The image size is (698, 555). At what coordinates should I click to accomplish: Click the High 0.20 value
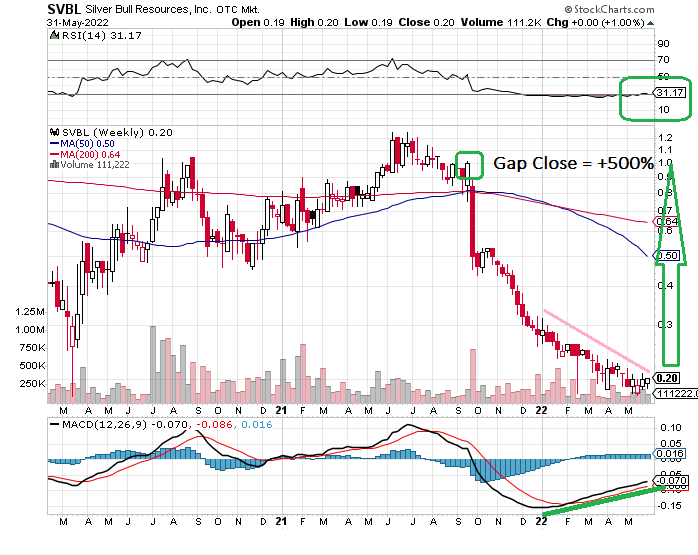tap(314, 23)
